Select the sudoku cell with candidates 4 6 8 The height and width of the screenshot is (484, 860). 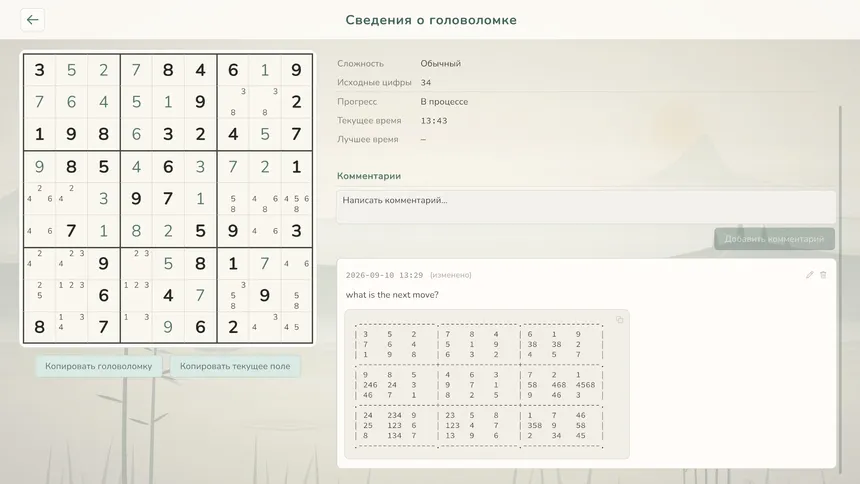click(265, 199)
